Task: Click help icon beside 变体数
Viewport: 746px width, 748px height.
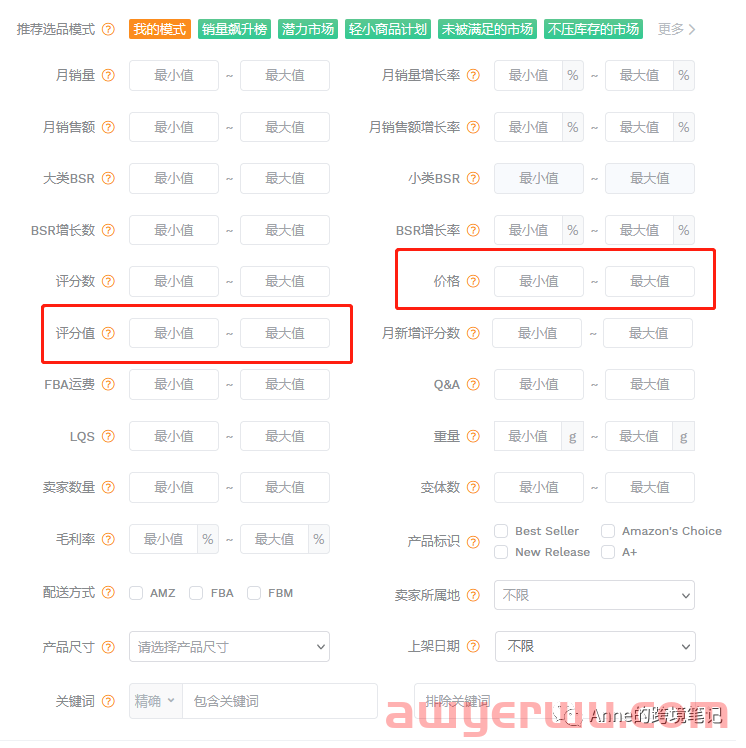Action: click(473, 488)
